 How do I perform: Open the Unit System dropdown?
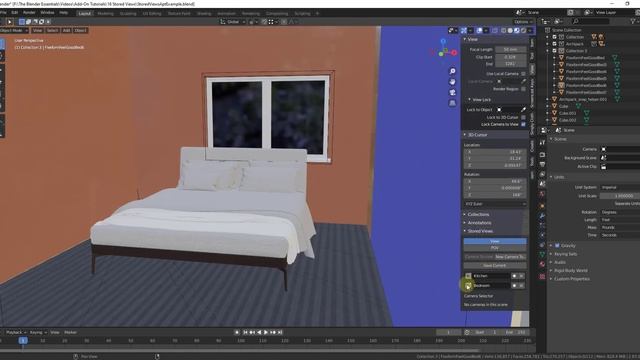pos(620,187)
